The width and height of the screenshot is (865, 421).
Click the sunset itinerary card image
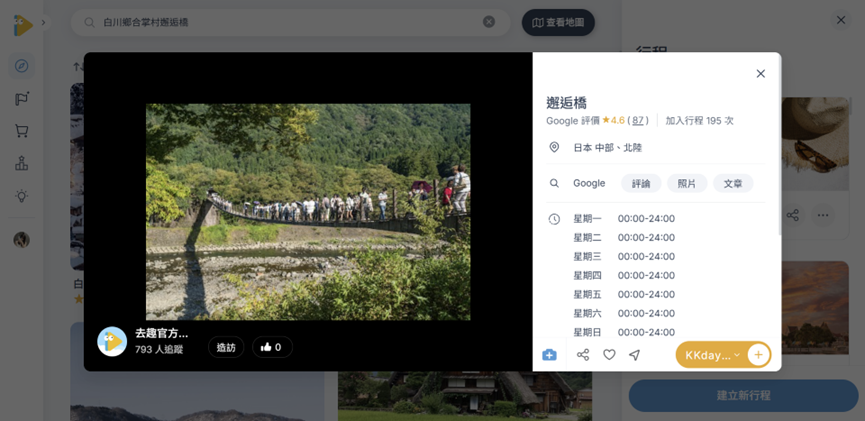815,307
